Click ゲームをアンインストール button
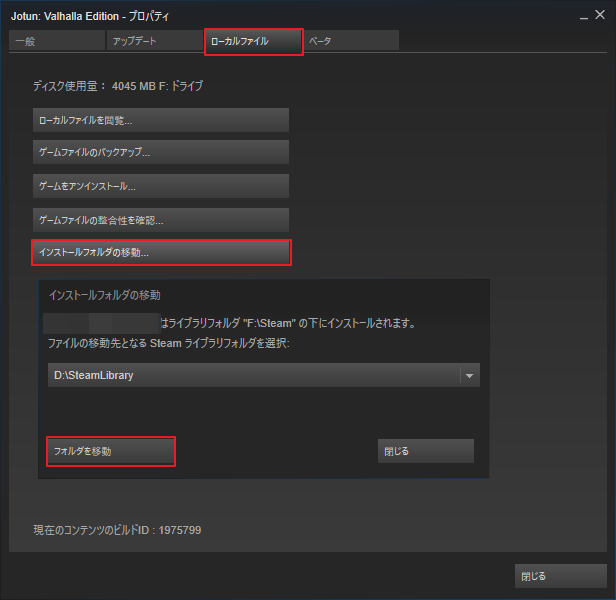616x600 pixels. point(161,186)
